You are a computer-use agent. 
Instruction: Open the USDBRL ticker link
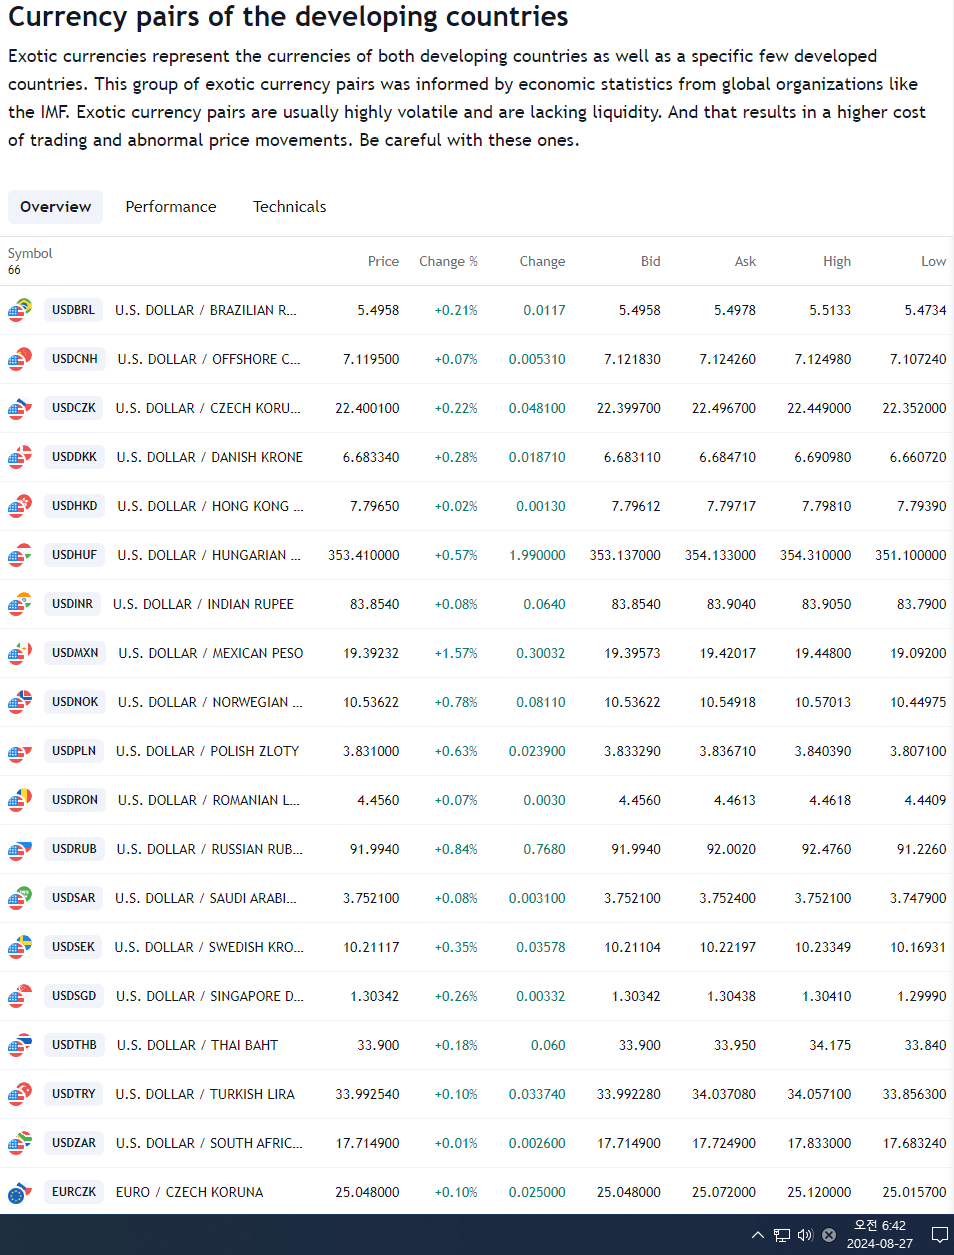point(74,310)
